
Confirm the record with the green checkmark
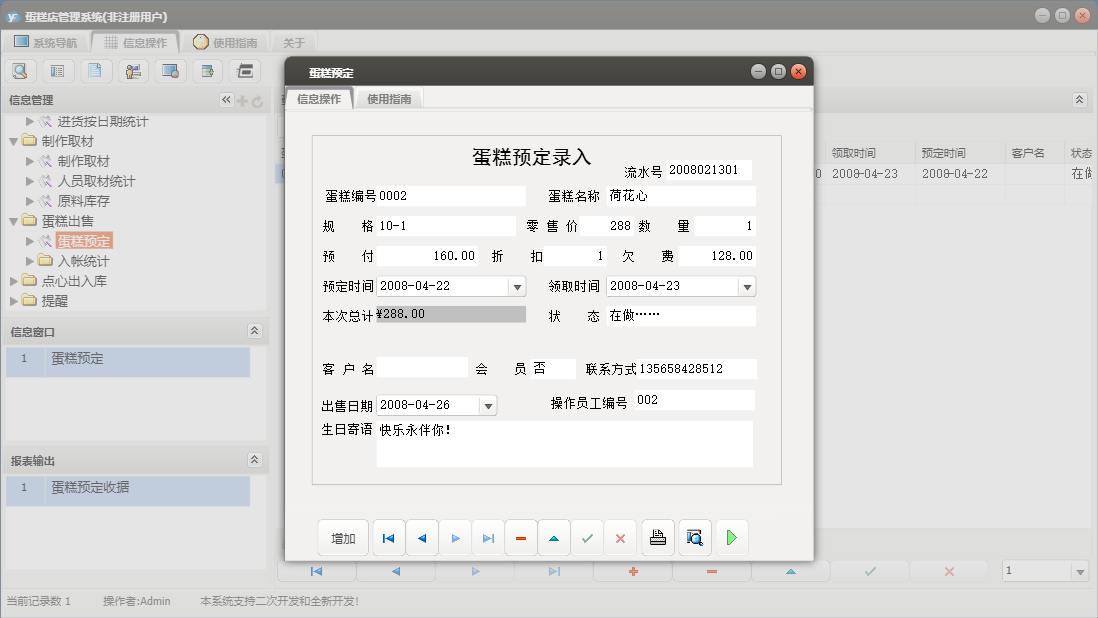click(587, 537)
